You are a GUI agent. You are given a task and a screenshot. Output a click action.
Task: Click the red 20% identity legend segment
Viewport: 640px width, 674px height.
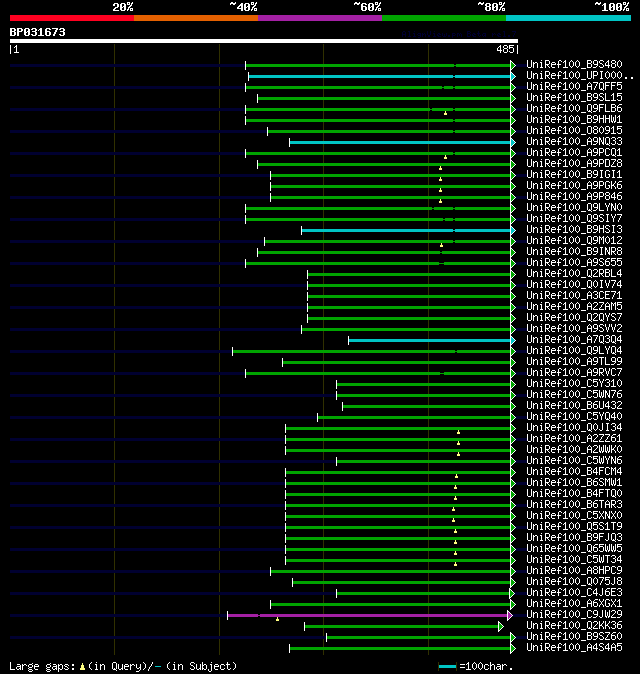coord(72,18)
